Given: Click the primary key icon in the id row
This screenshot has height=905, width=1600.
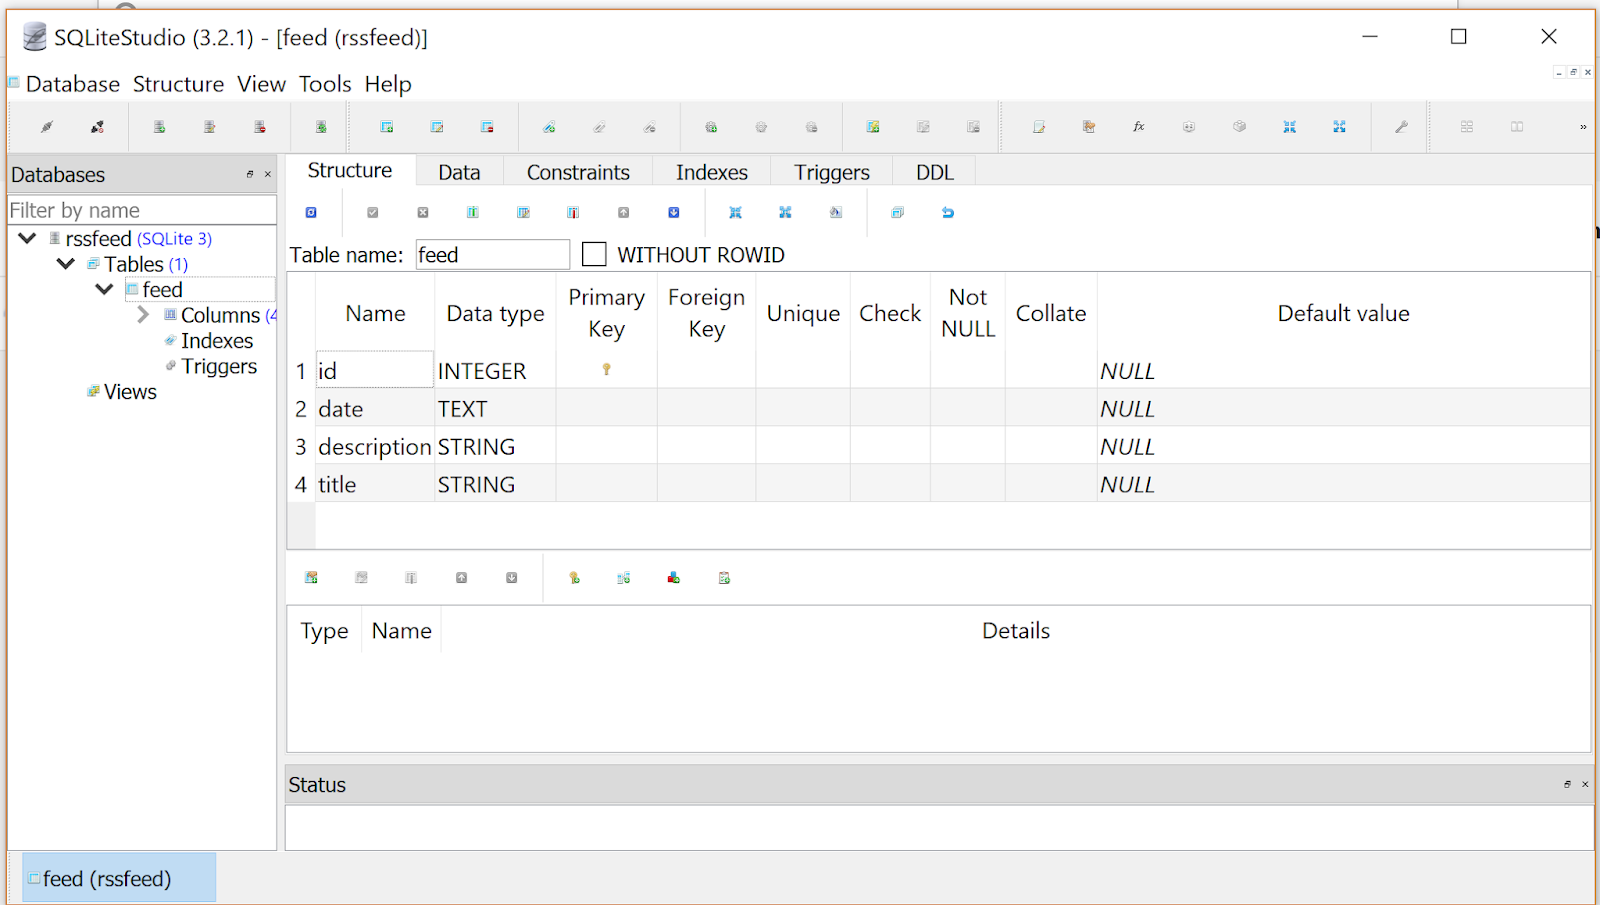Looking at the screenshot, I should pos(606,370).
